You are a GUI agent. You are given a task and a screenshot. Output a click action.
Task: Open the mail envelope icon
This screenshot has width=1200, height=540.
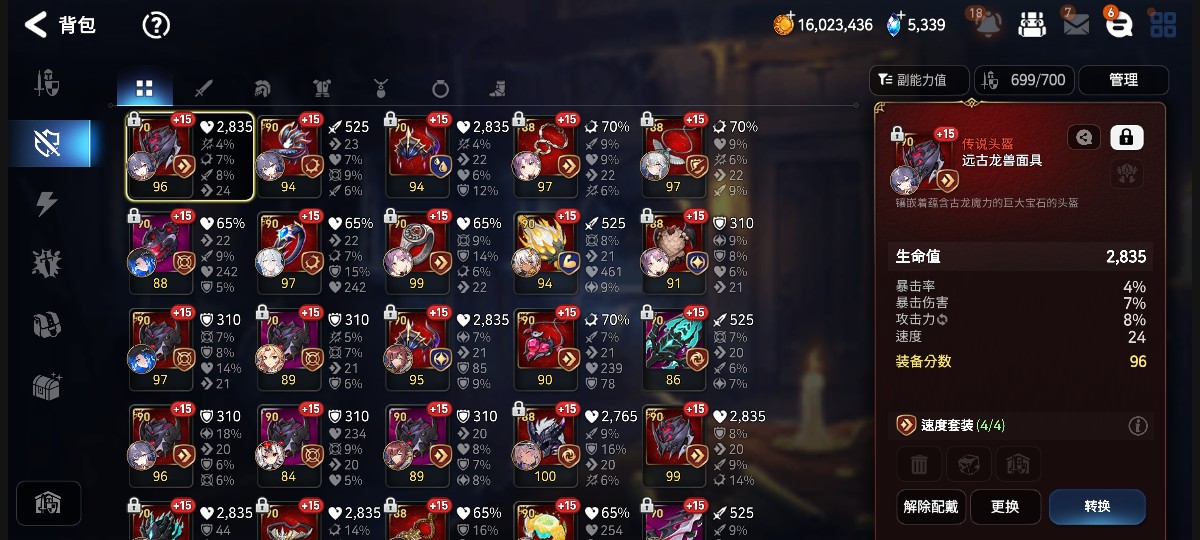(1076, 25)
